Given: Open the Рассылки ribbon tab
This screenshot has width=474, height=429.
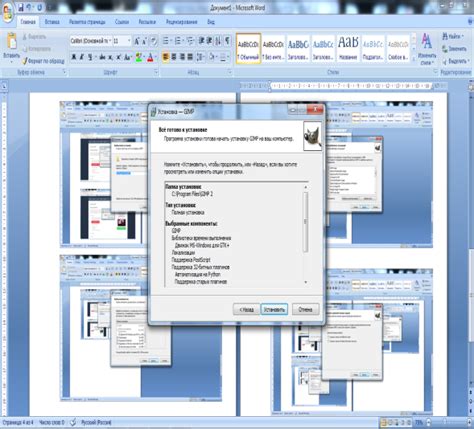Looking at the screenshot, I should tap(147, 22).
